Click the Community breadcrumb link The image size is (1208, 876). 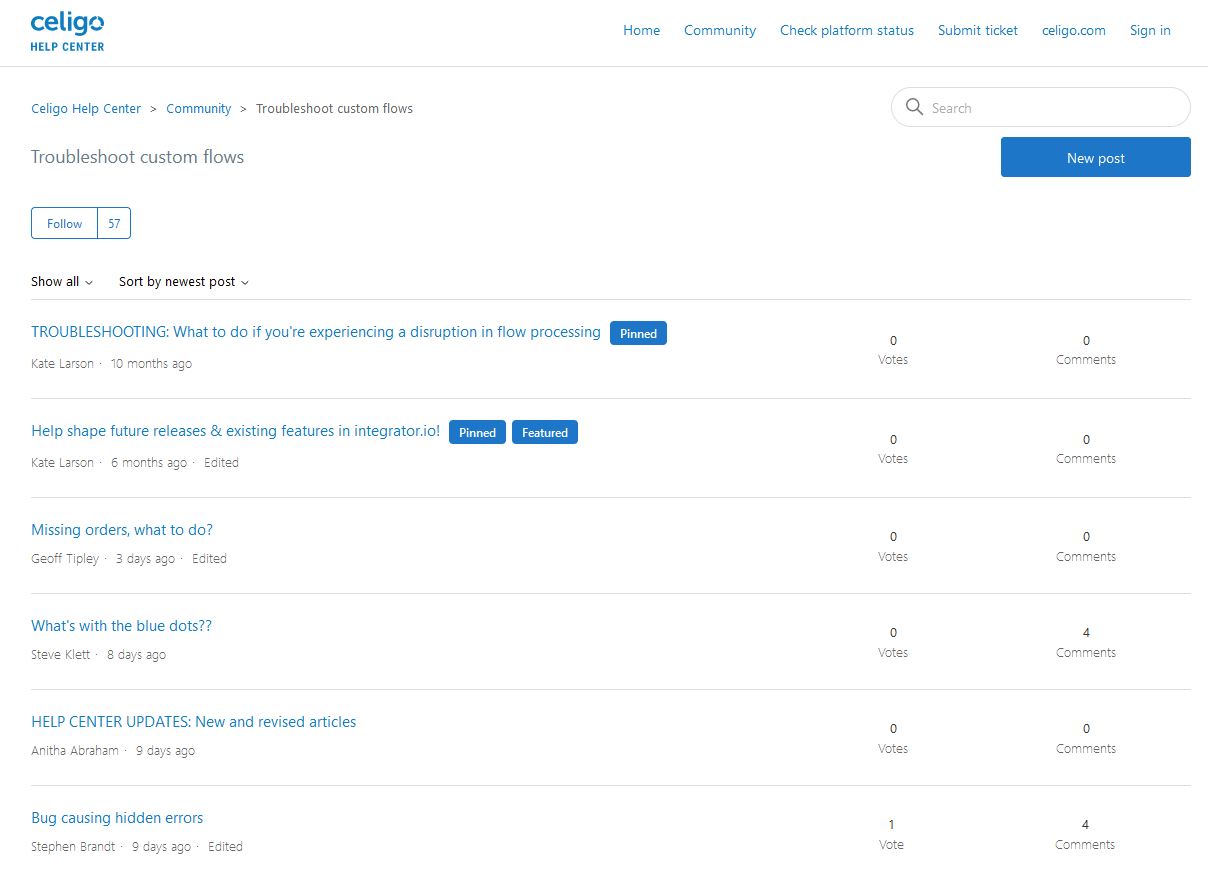tap(198, 109)
